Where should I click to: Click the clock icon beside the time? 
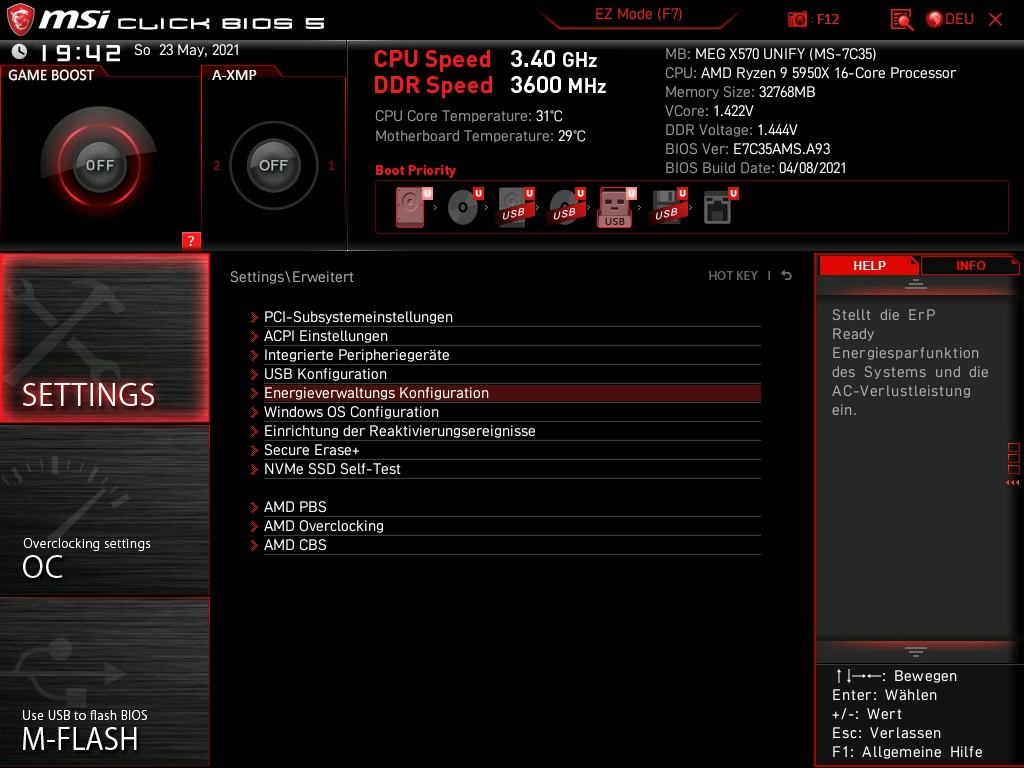[20, 51]
